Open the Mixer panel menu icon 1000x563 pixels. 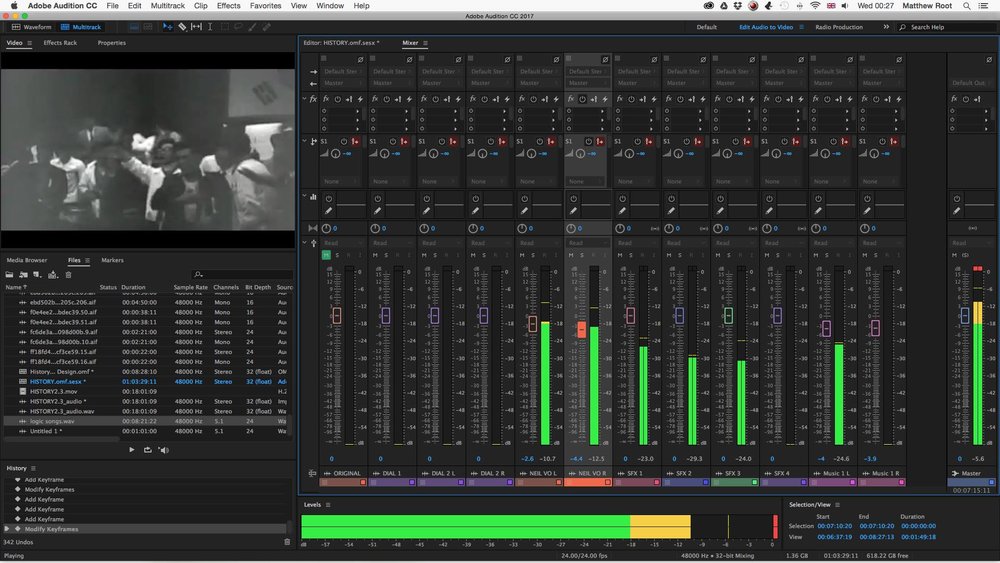click(x=425, y=43)
